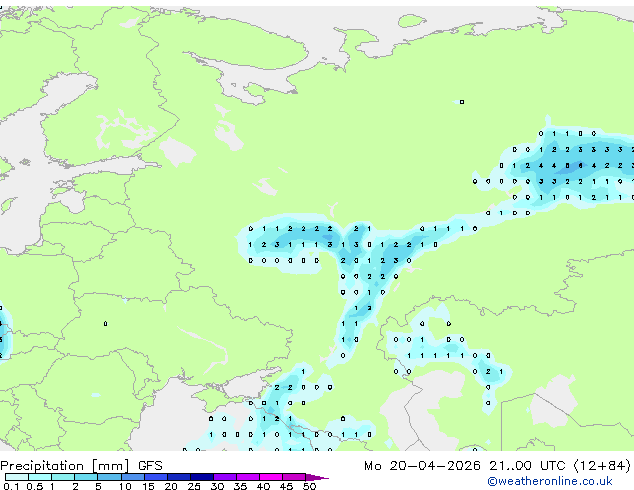Select the 5–10 mm legend swatch
The height and width of the screenshot is (490, 634).
[x=109, y=477]
